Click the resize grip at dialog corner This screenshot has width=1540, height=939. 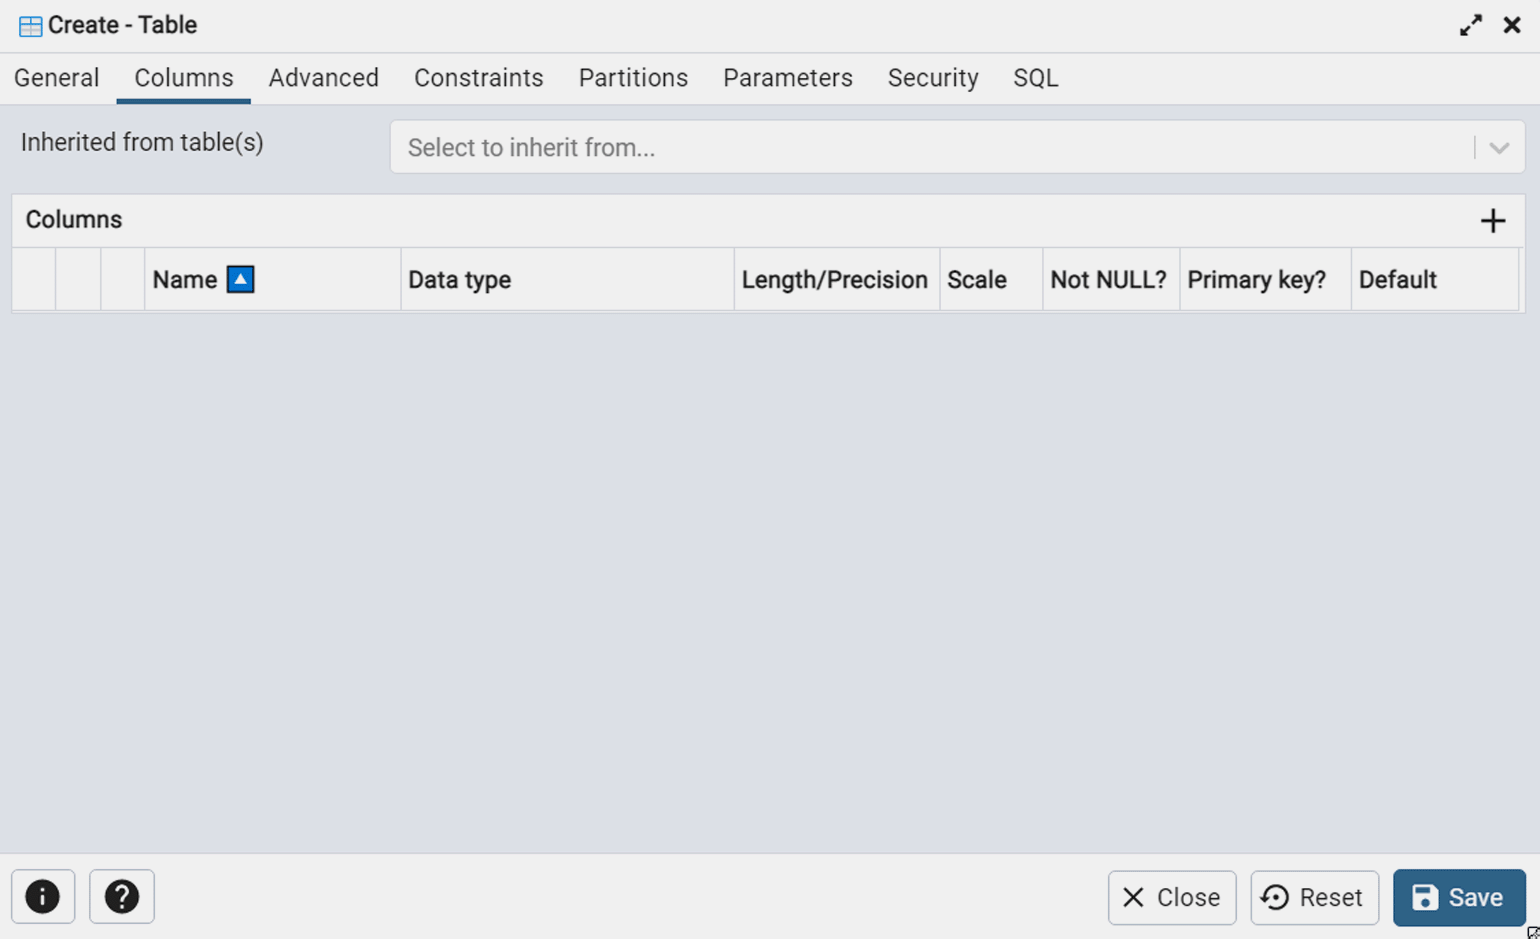[x=1533, y=932]
